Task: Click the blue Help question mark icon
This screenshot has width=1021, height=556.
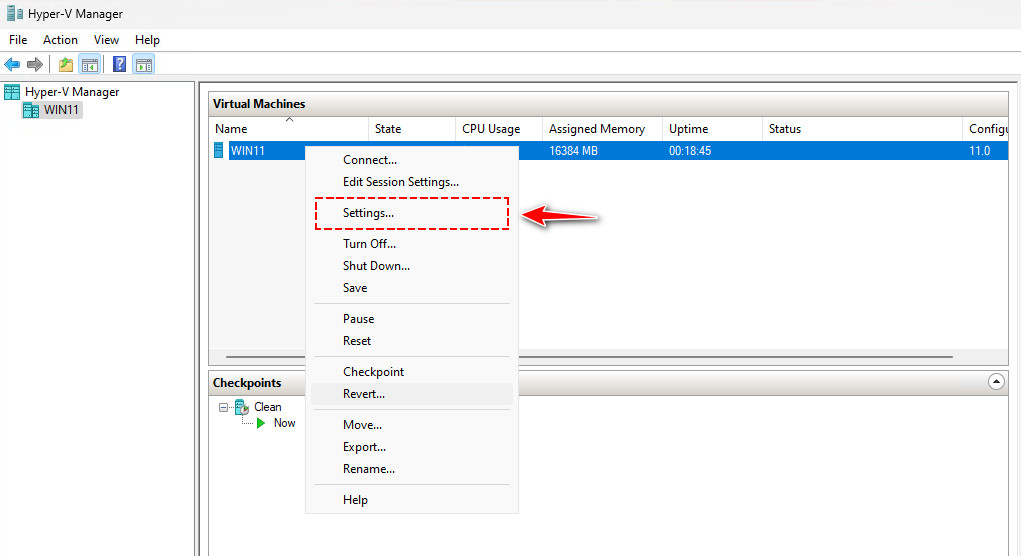Action: 120,64
